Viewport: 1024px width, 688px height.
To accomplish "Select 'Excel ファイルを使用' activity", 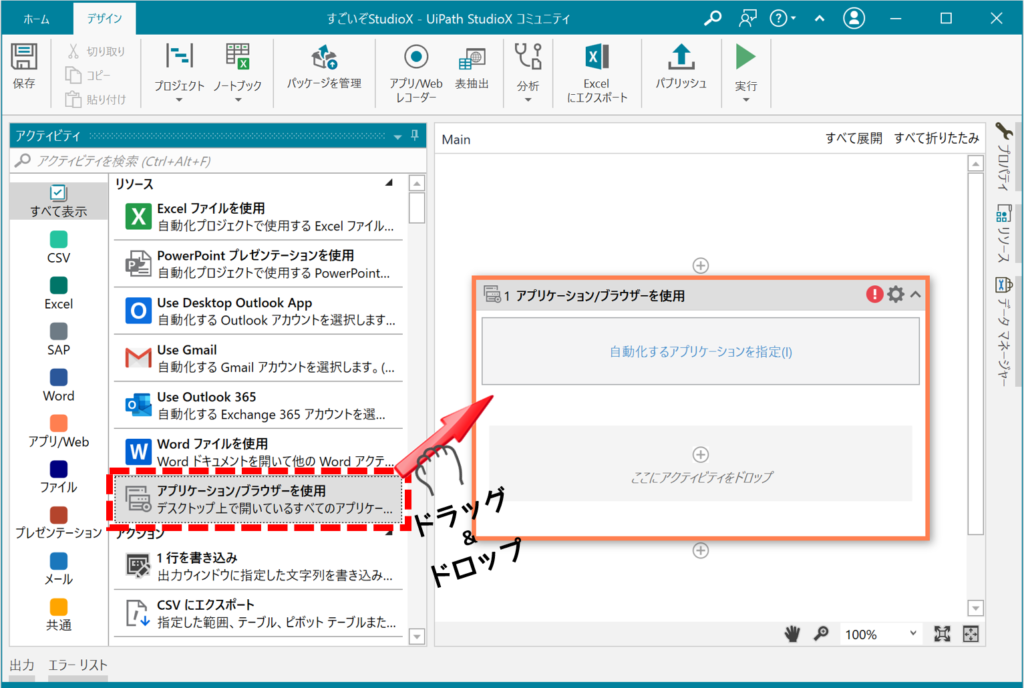I will (259, 217).
